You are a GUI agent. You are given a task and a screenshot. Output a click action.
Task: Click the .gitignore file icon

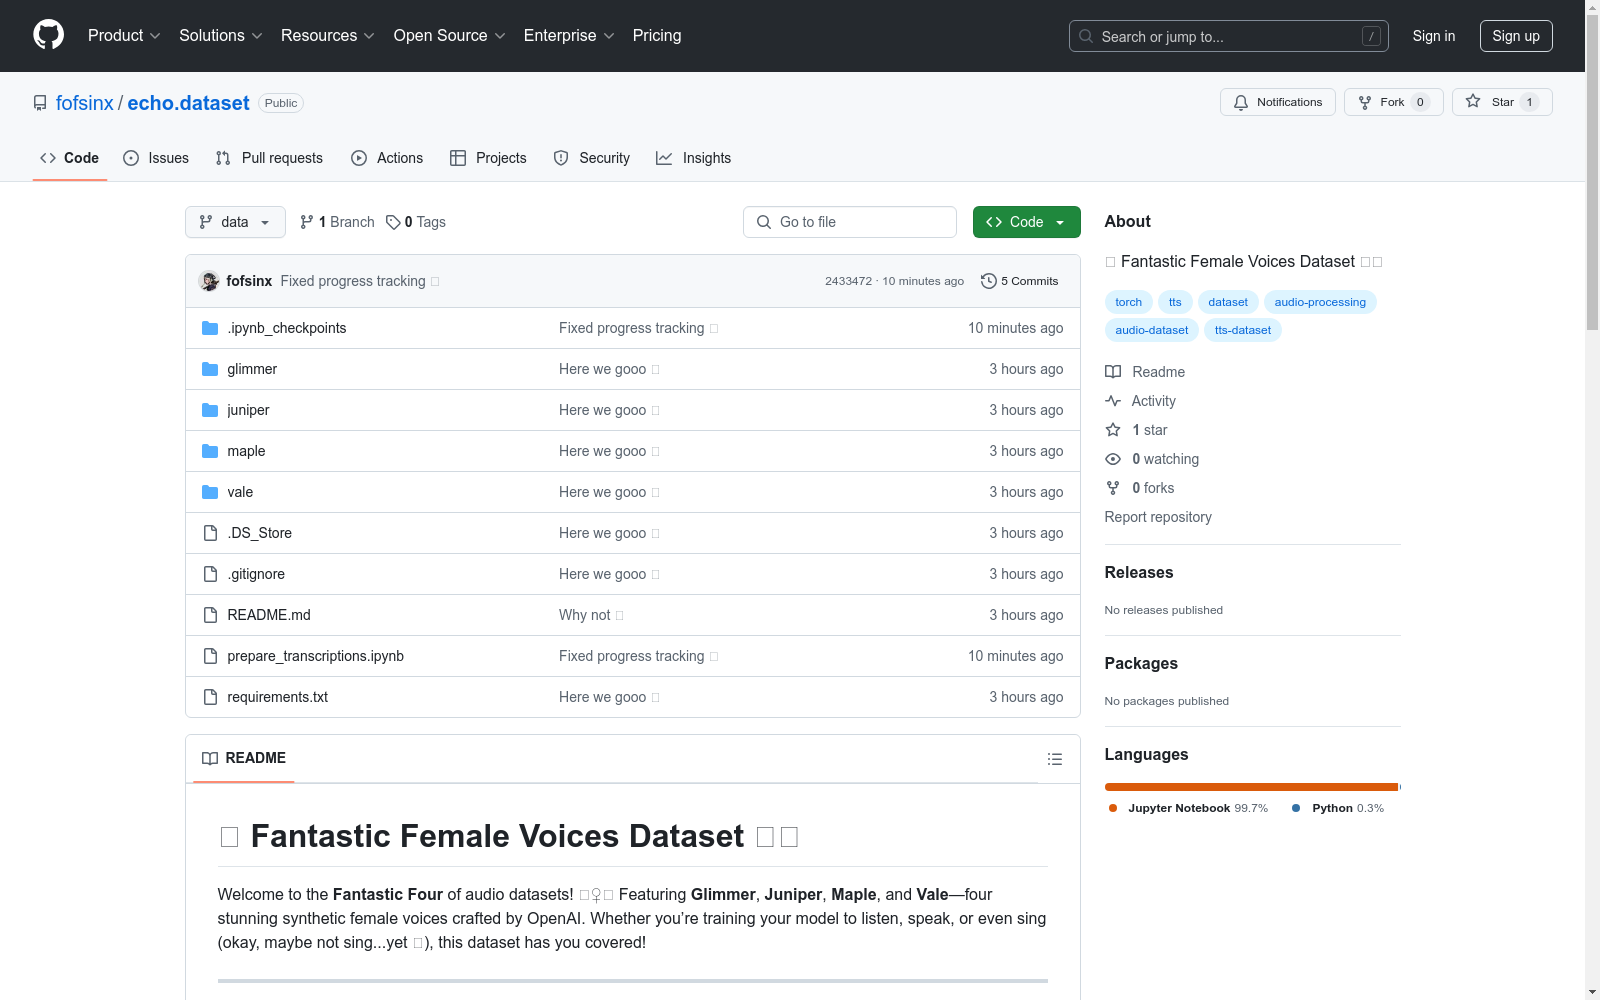coord(210,574)
